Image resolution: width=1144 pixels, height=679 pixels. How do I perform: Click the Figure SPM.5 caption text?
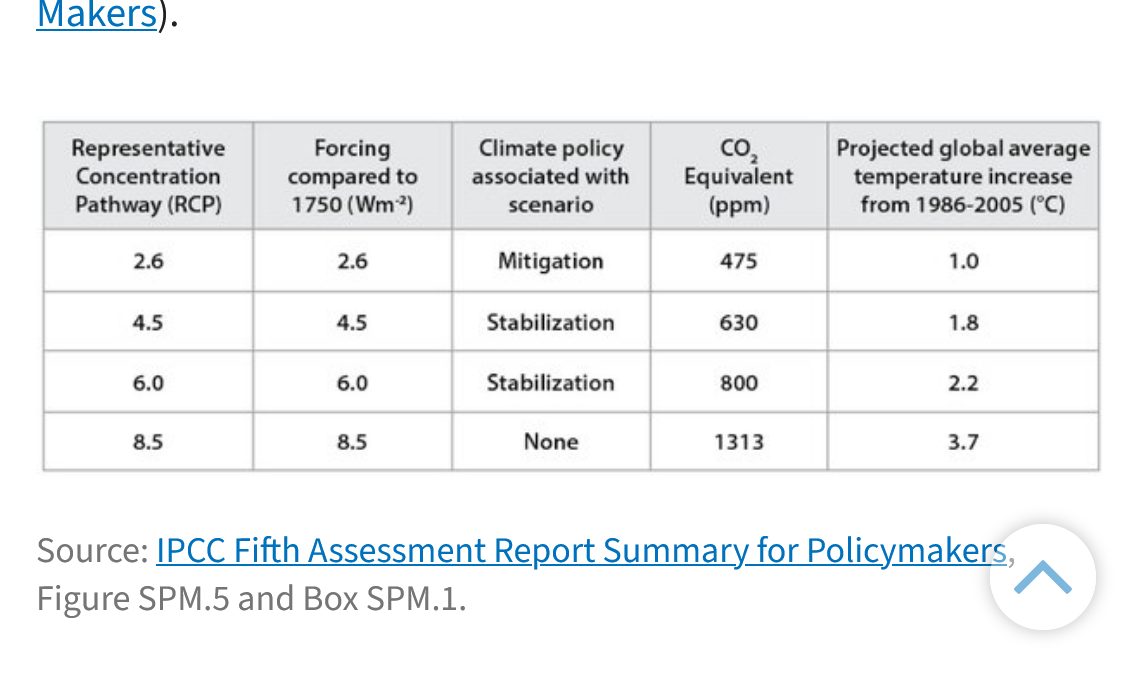tap(250, 598)
